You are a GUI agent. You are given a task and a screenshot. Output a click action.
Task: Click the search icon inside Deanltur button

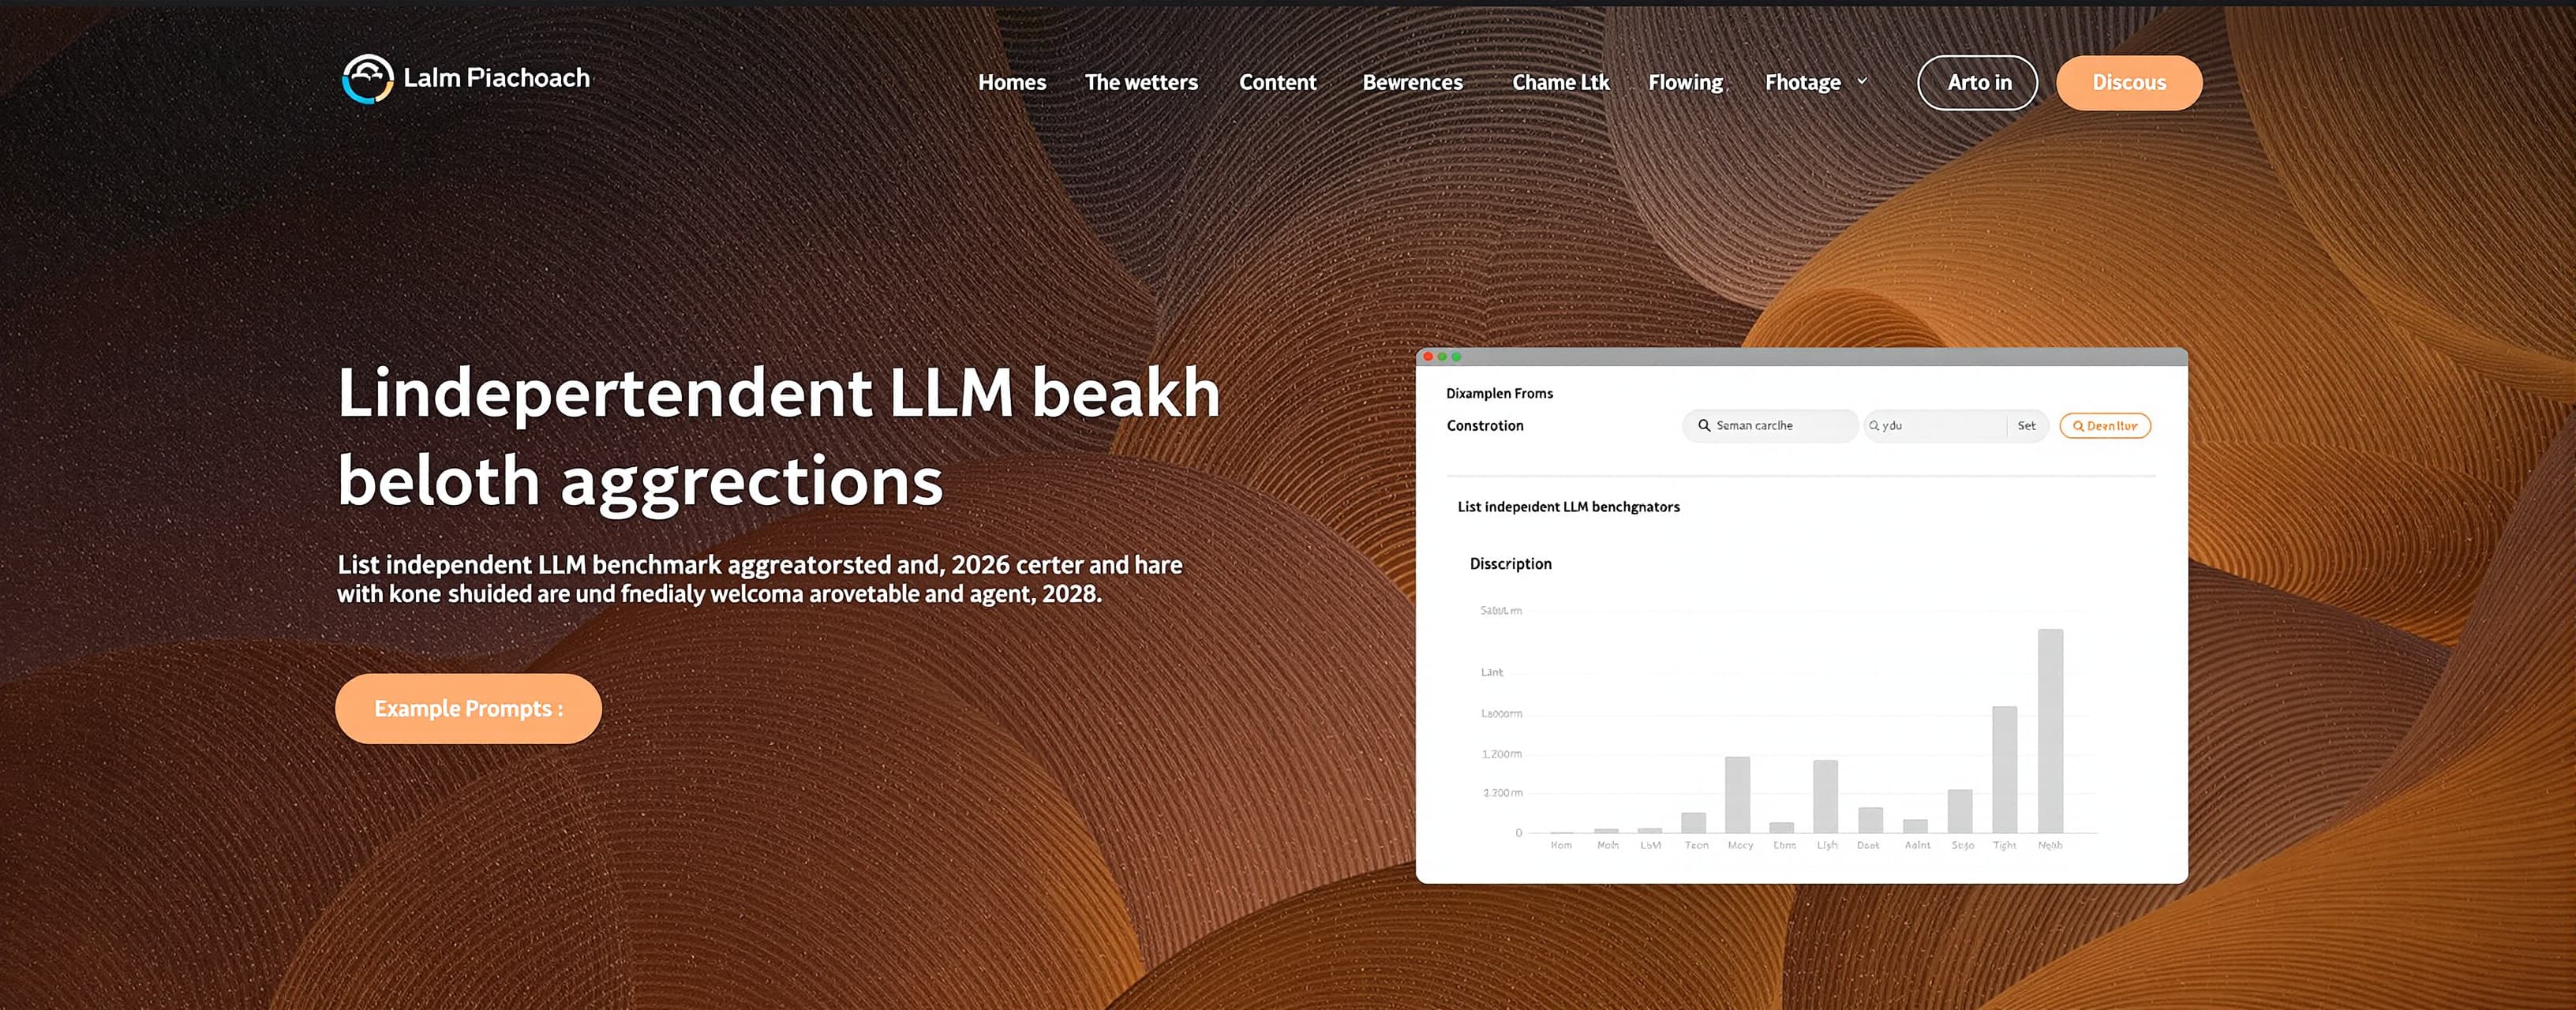point(2078,426)
